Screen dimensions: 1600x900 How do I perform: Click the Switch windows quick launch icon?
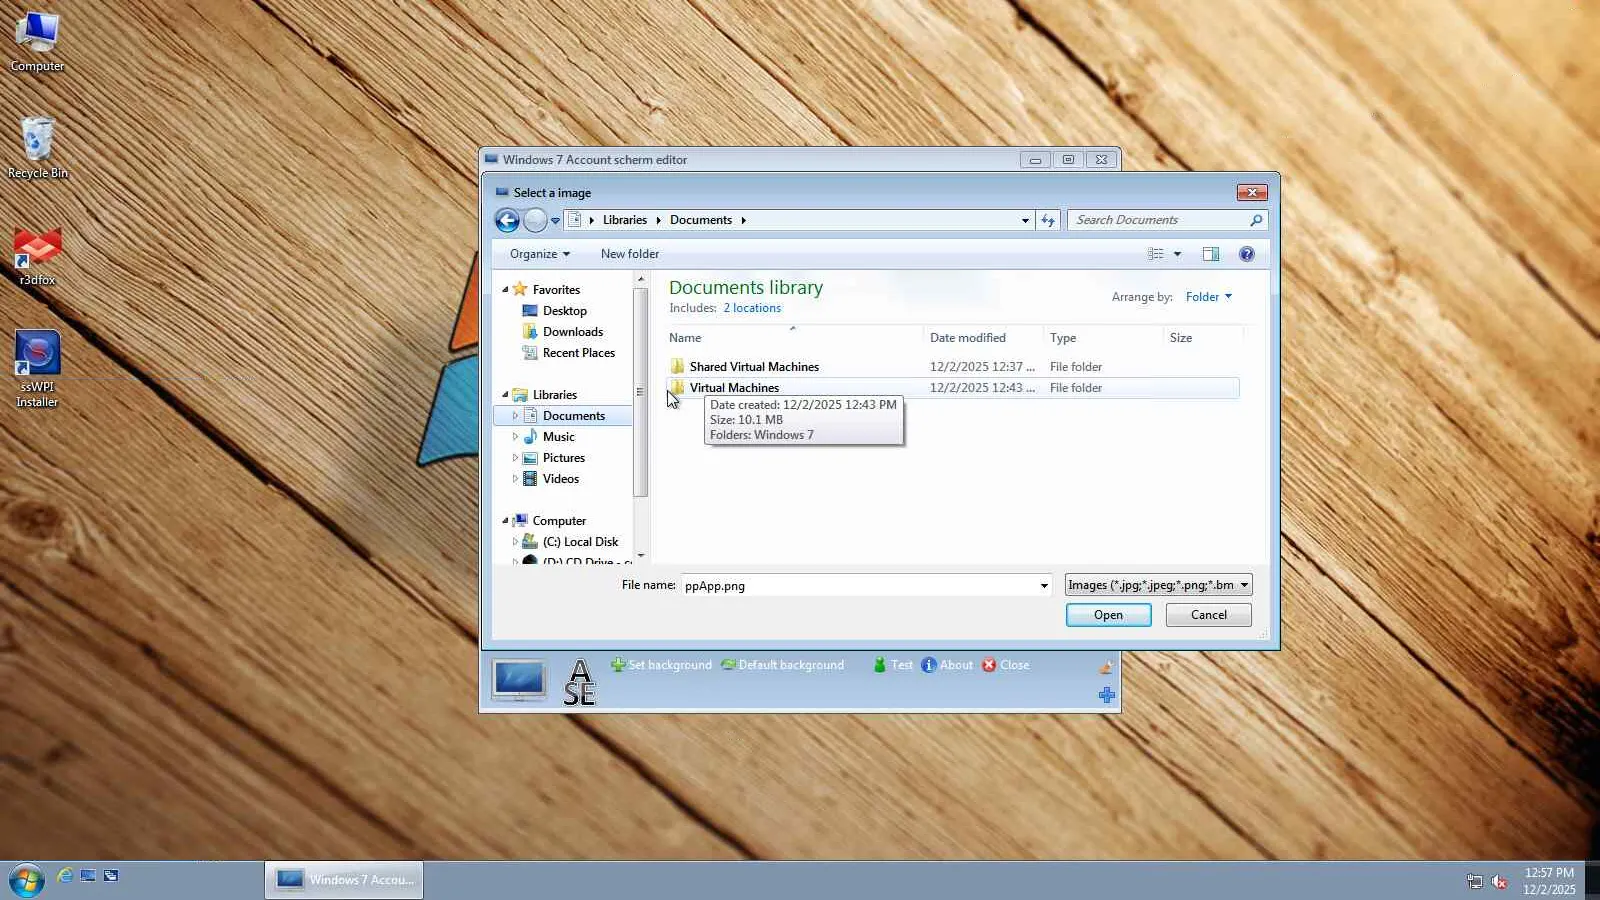point(111,876)
